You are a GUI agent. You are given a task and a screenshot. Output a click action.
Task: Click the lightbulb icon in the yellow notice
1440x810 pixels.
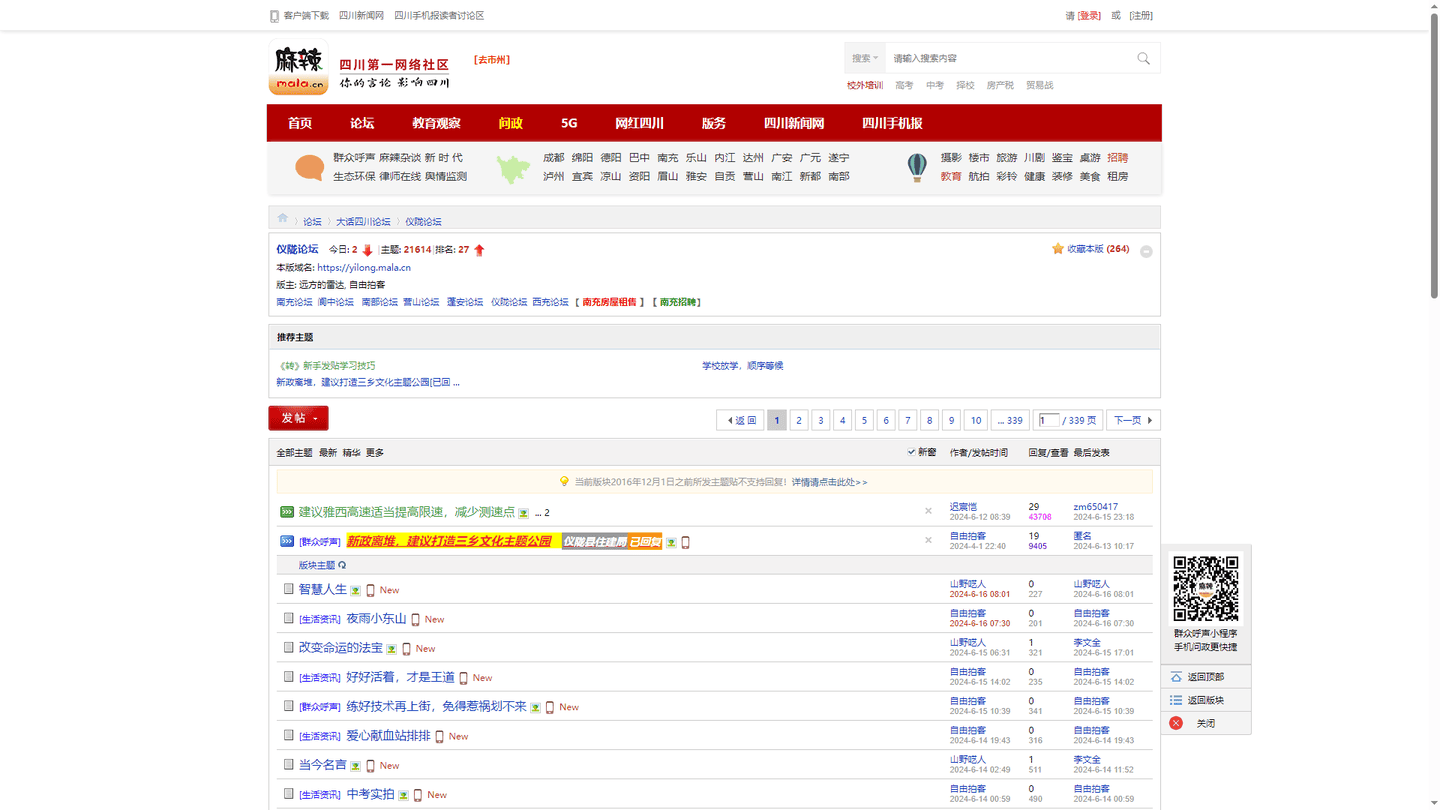click(564, 482)
